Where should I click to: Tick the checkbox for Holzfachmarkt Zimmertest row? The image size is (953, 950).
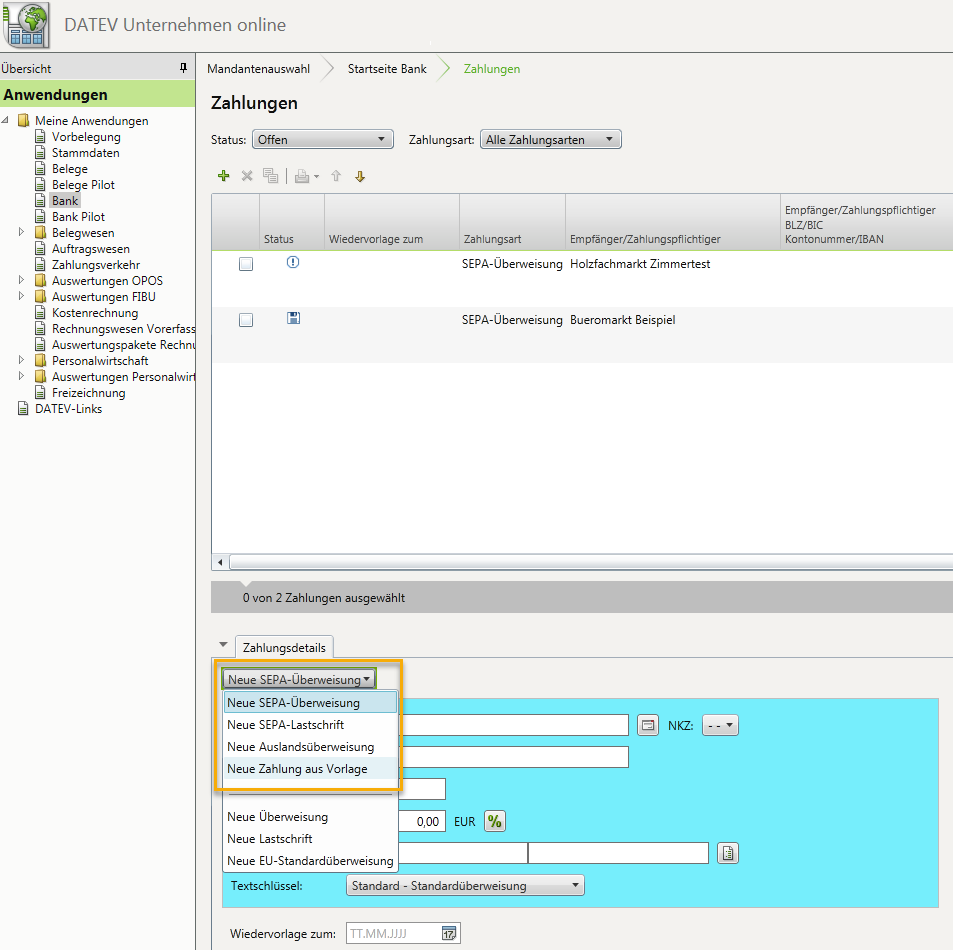click(246, 264)
